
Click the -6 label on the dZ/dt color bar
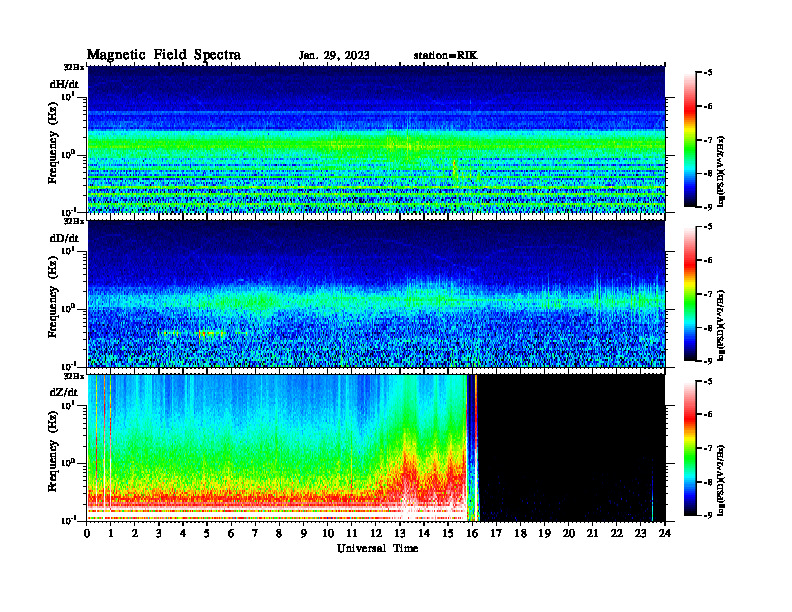click(708, 415)
